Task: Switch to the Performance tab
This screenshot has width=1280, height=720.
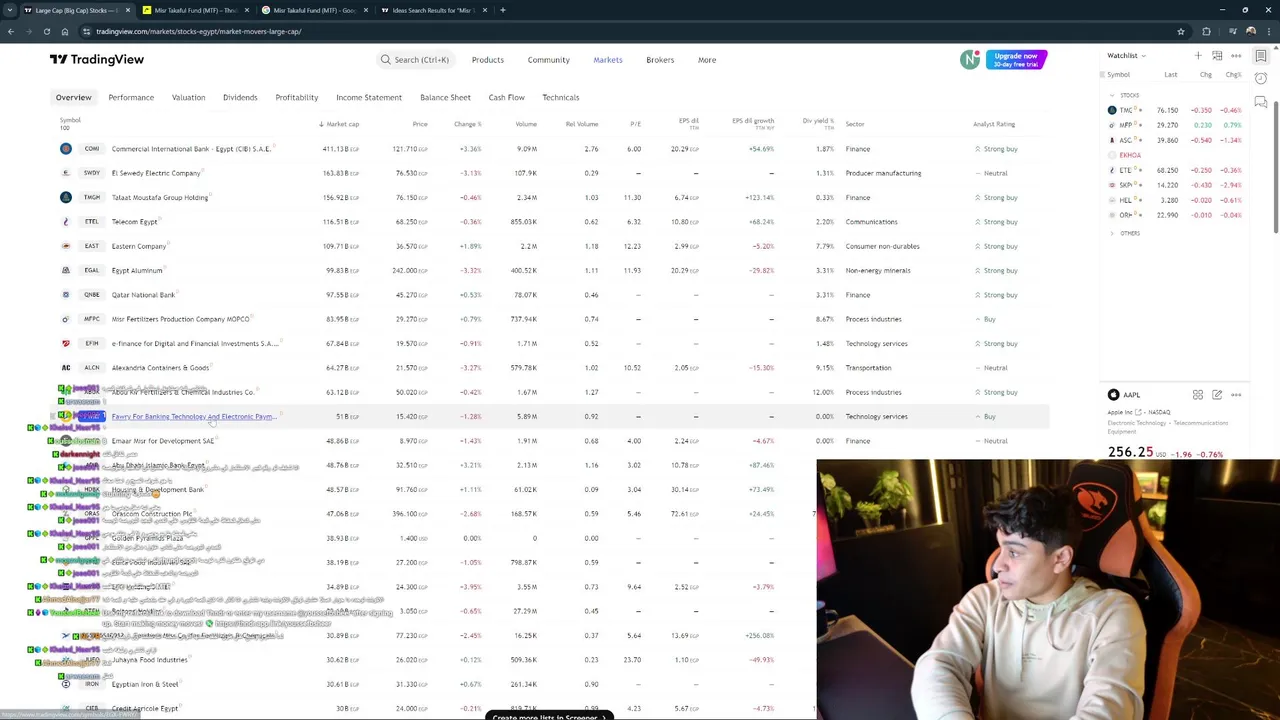Action: click(x=131, y=97)
